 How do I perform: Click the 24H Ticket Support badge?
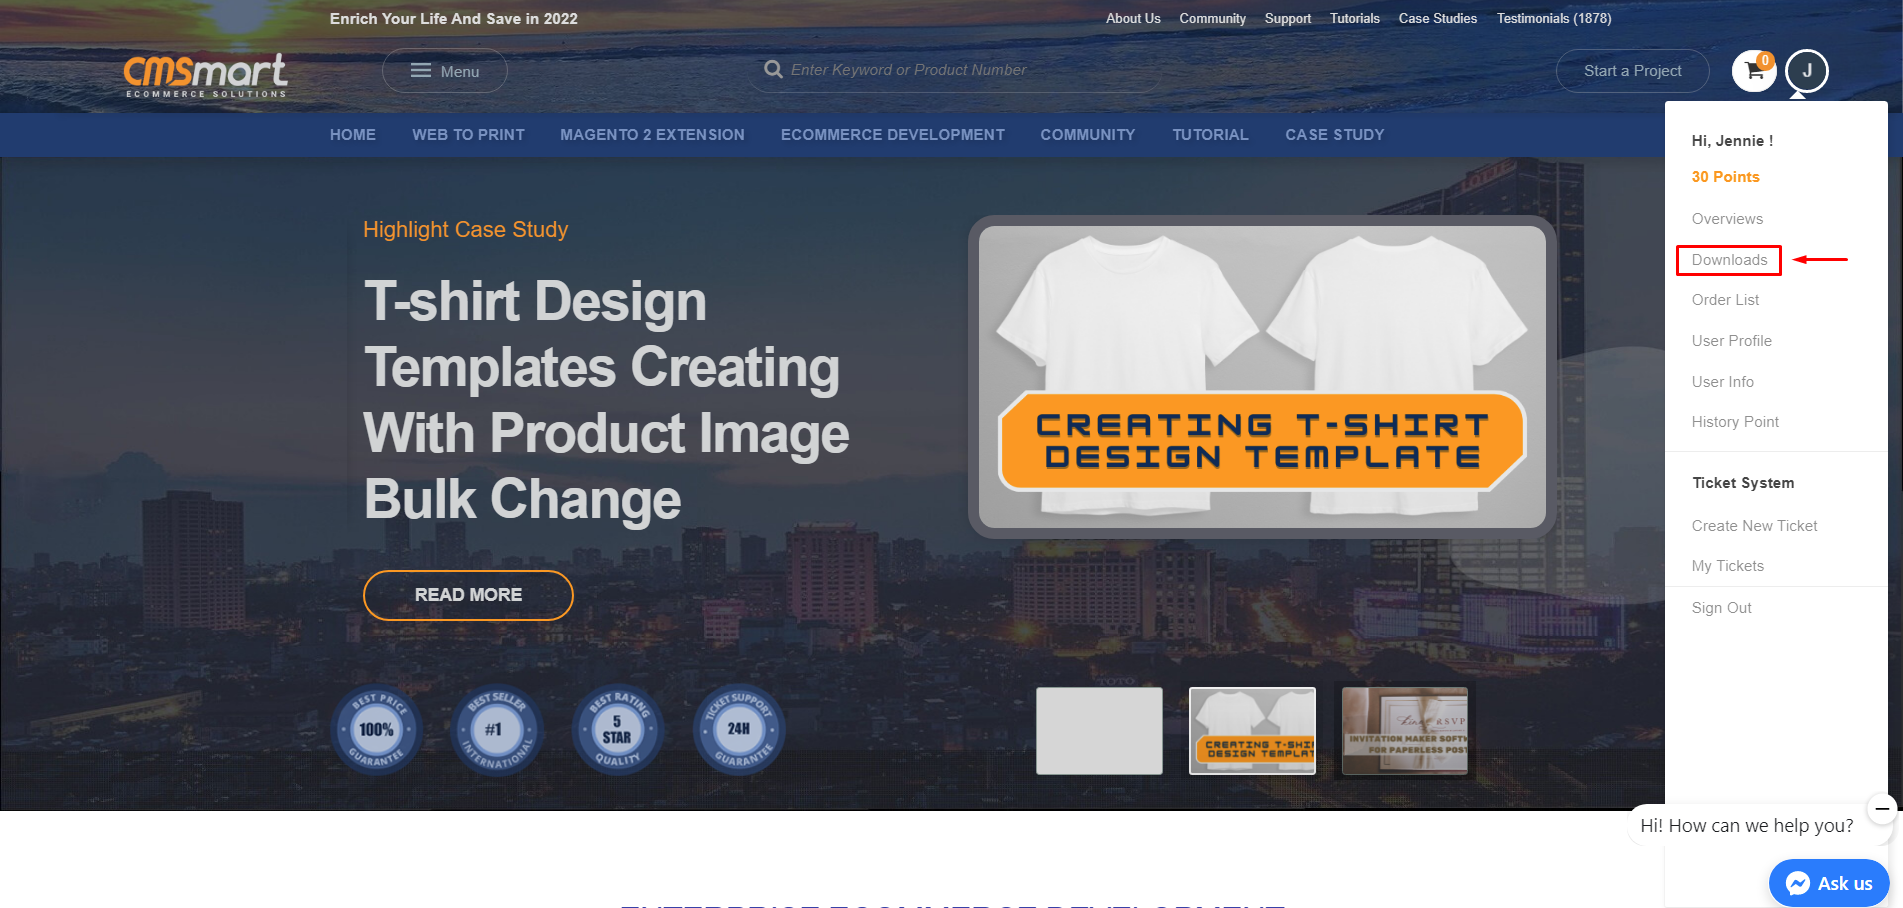tap(738, 730)
